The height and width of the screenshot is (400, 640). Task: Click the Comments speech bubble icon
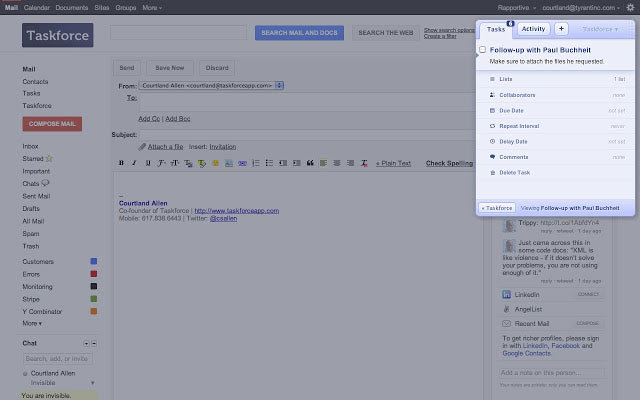coord(492,157)
